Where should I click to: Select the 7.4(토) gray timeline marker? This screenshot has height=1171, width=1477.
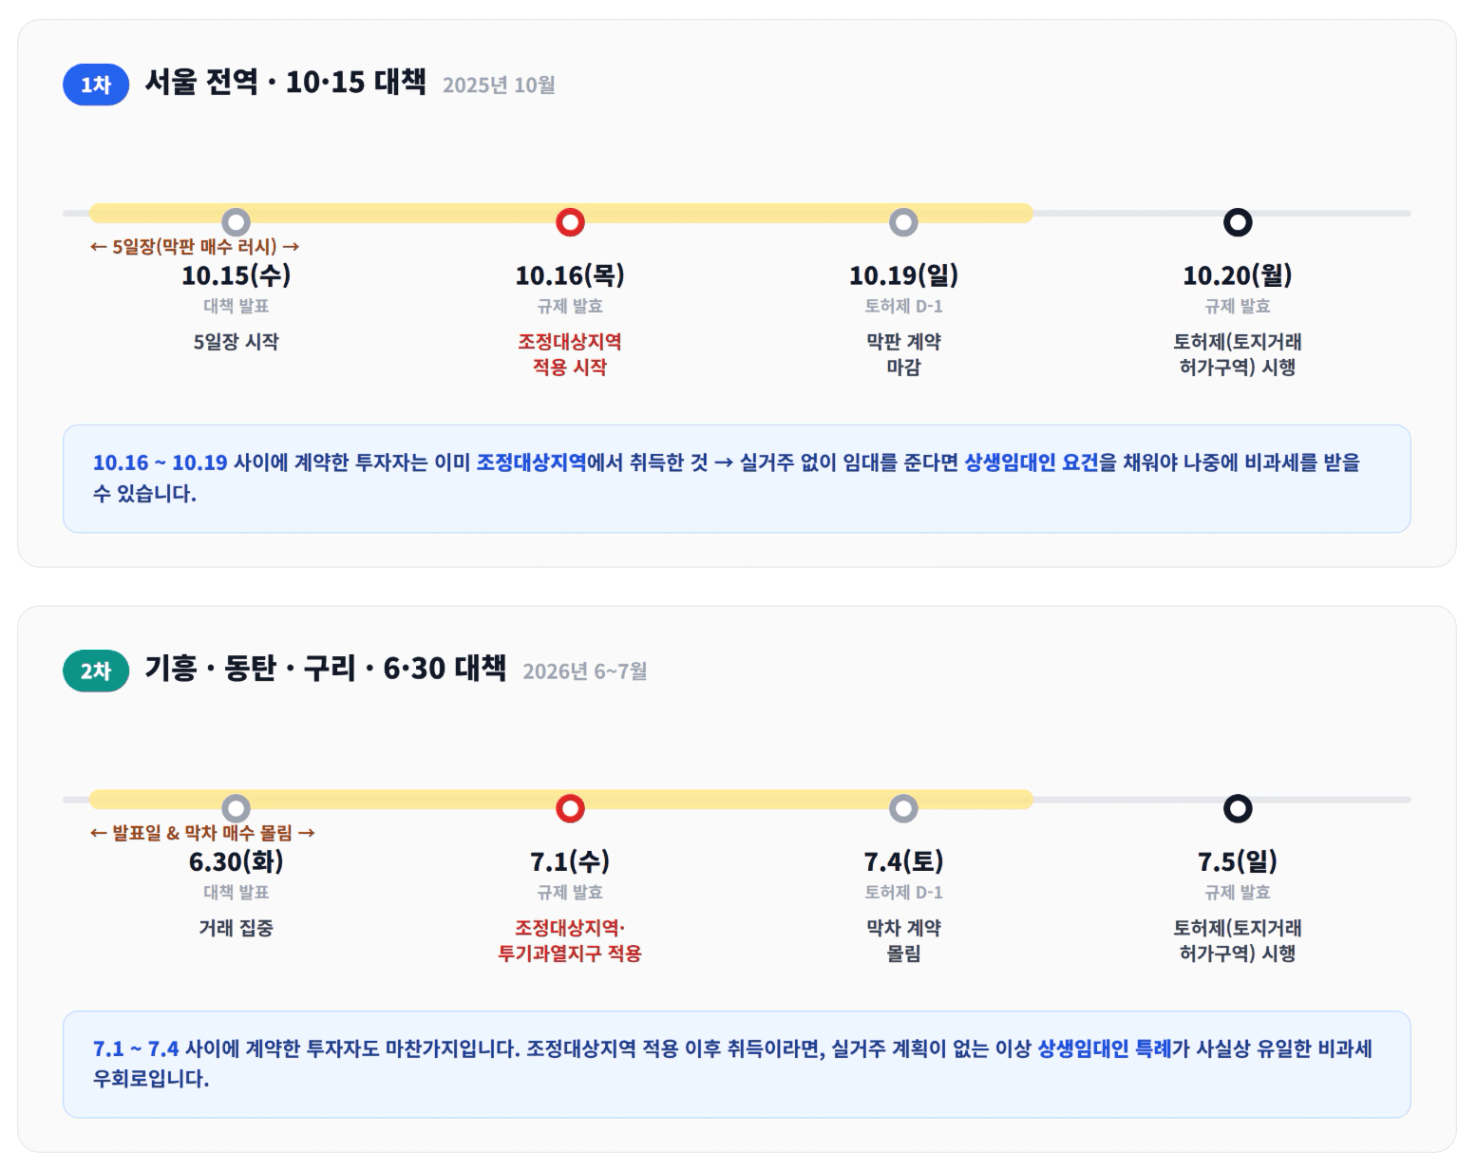[x=904, y=808]
